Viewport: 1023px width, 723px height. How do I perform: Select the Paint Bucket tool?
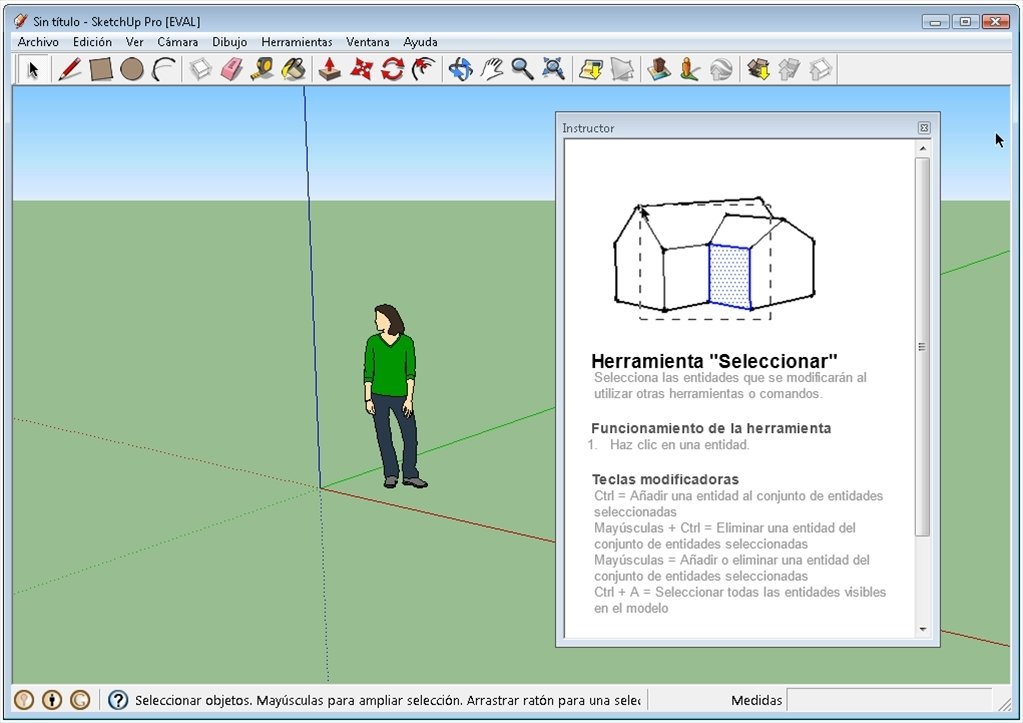[x=294, y=69]
